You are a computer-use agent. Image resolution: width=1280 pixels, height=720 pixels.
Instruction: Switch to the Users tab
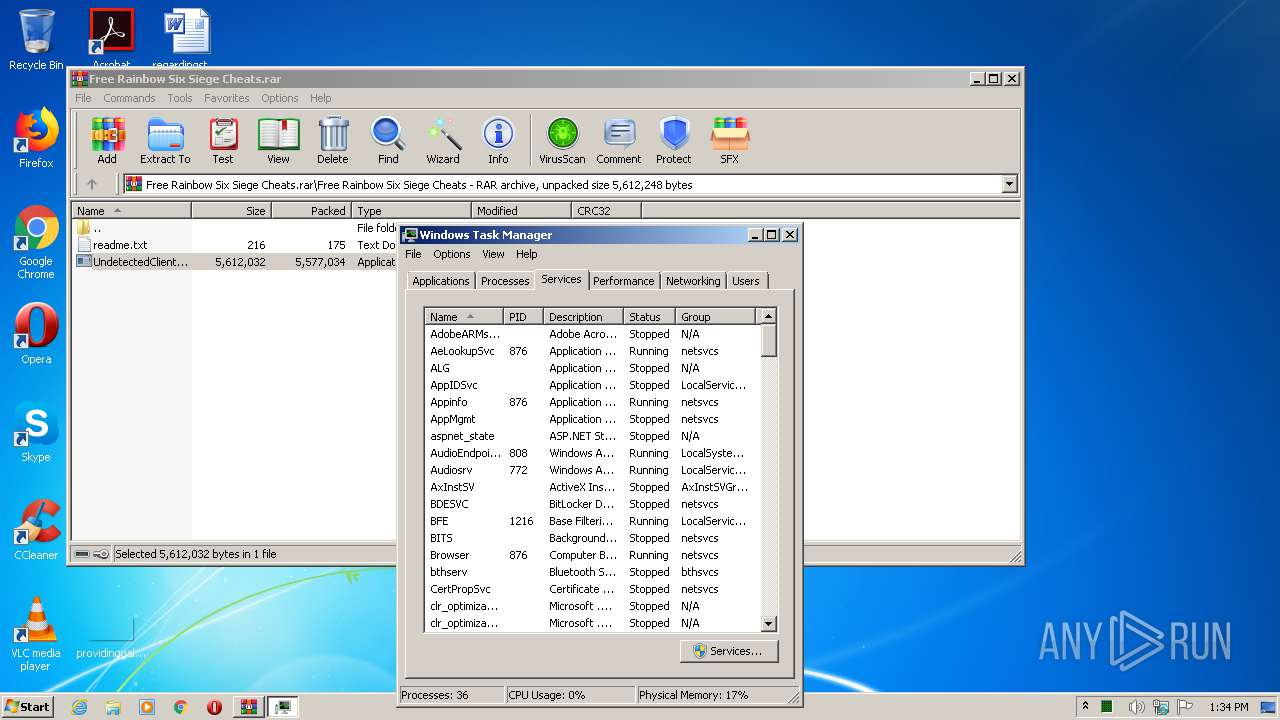(746, 281)
